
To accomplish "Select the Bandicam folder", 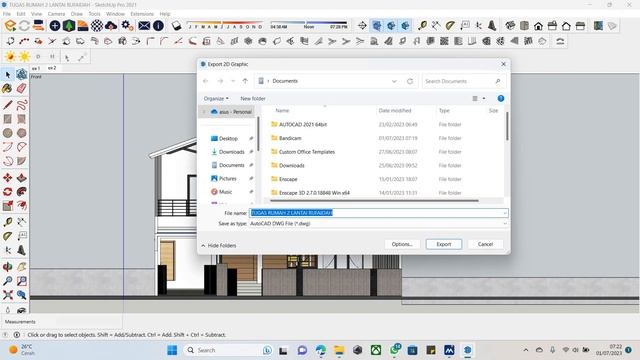I will (290, 138).
